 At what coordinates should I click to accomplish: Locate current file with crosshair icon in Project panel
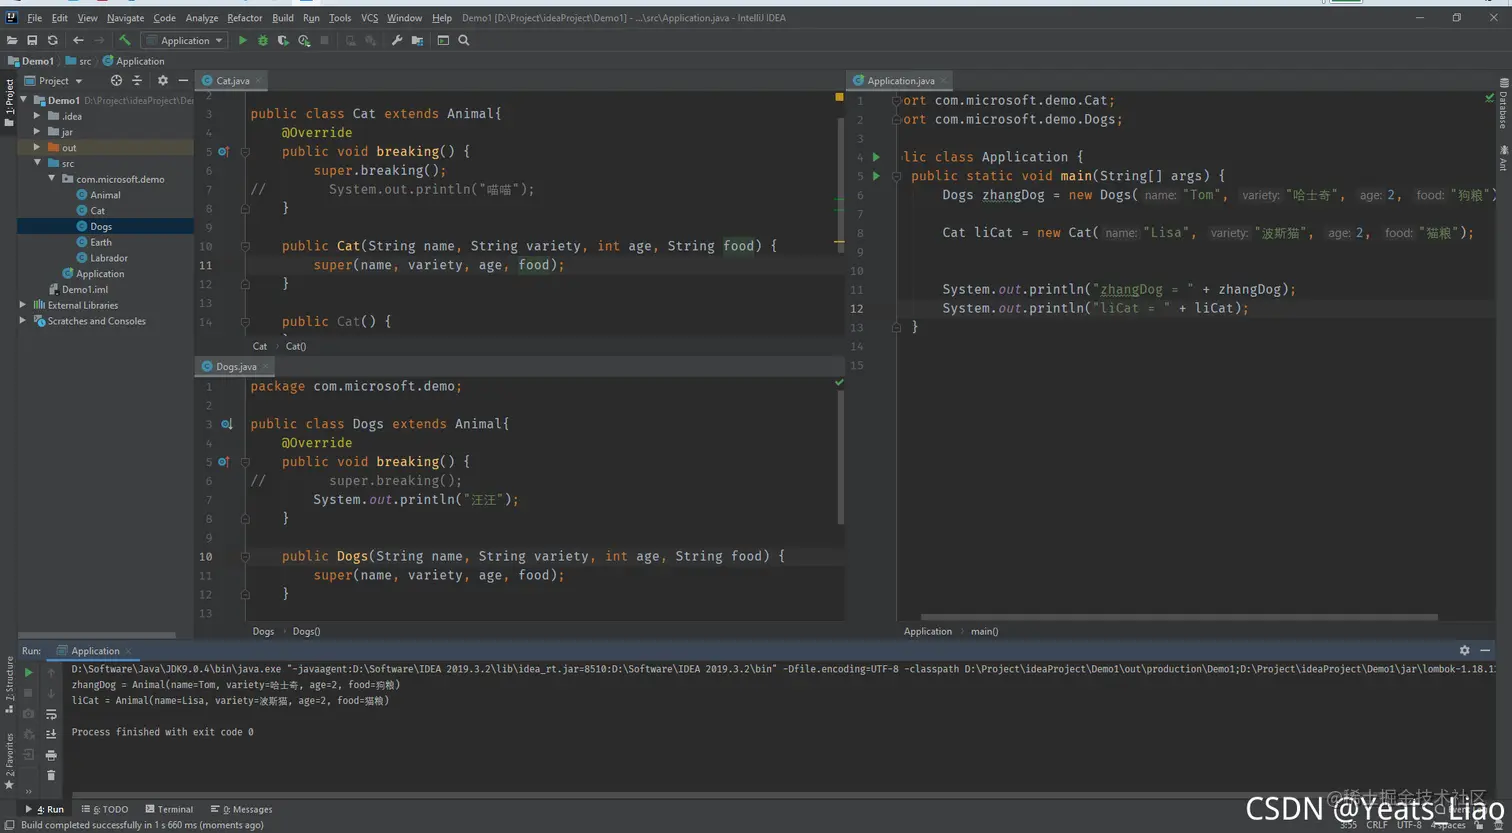click(116, 81)
